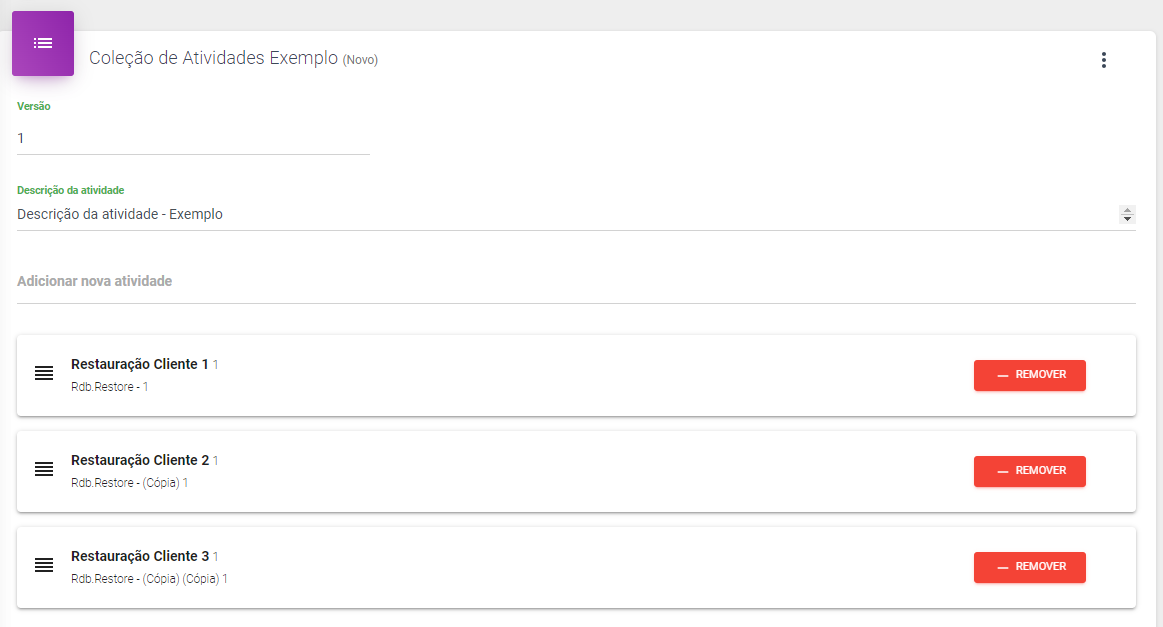Open the Adicionar nova atividade field
The image size is (1163, 627).
coord(575,282)
